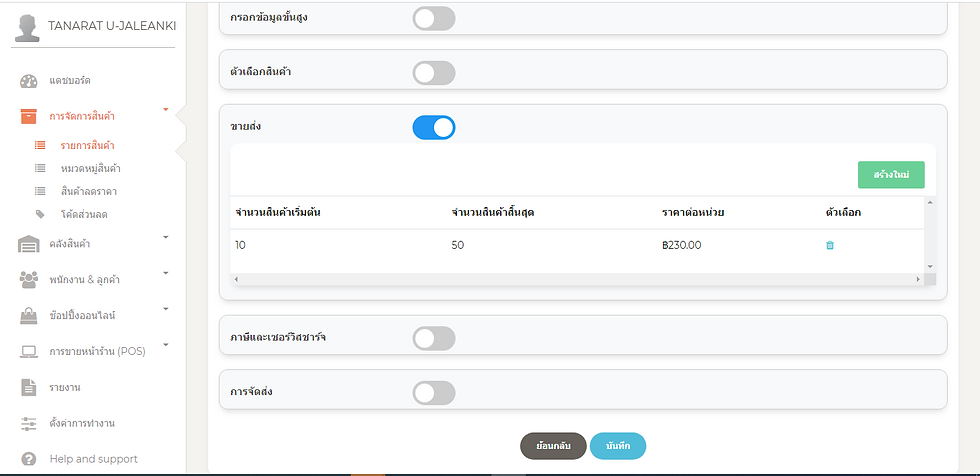Screen dimensions: 980x476
Task: Click the บันทึก save button
Action: pos(618,446)
